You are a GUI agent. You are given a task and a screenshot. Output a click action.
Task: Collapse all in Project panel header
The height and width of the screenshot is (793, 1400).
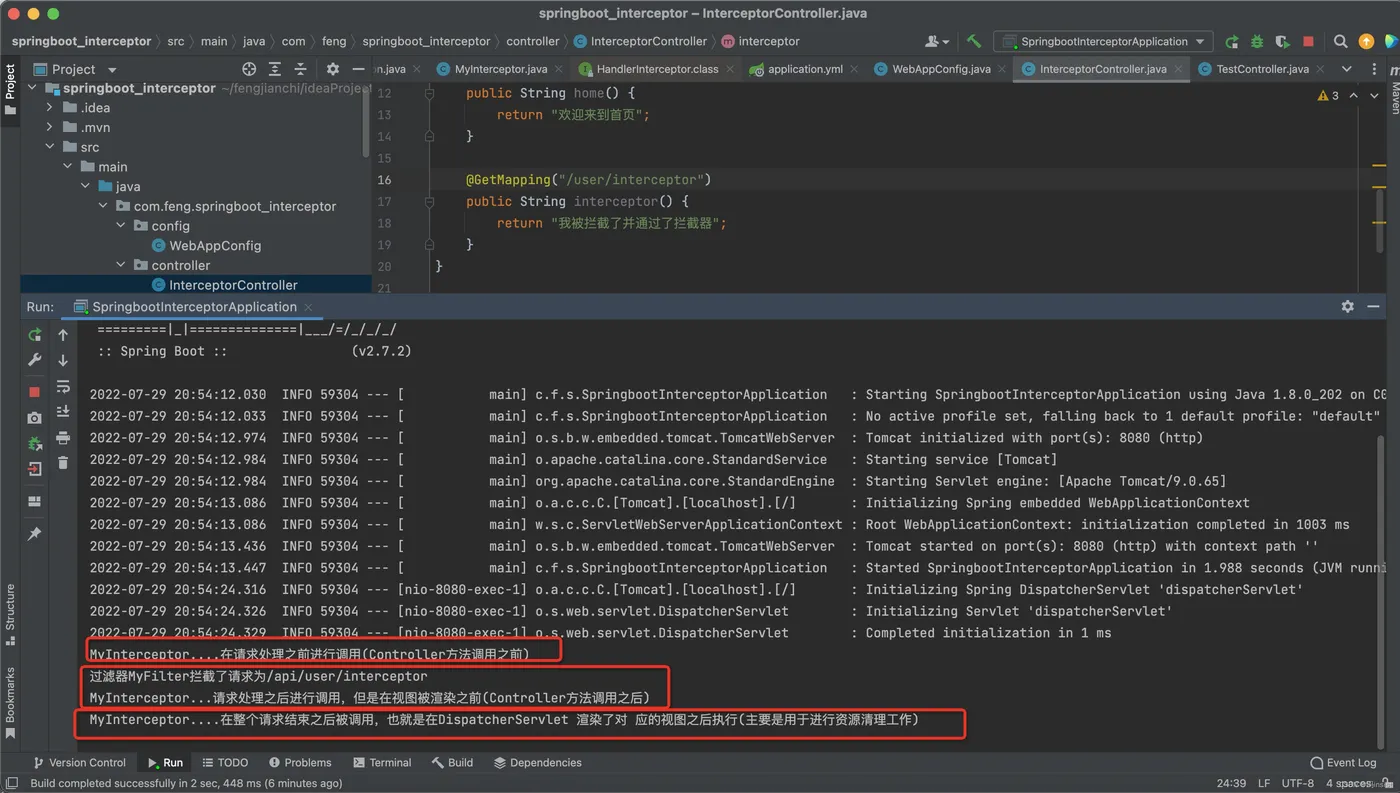point(300,69)
